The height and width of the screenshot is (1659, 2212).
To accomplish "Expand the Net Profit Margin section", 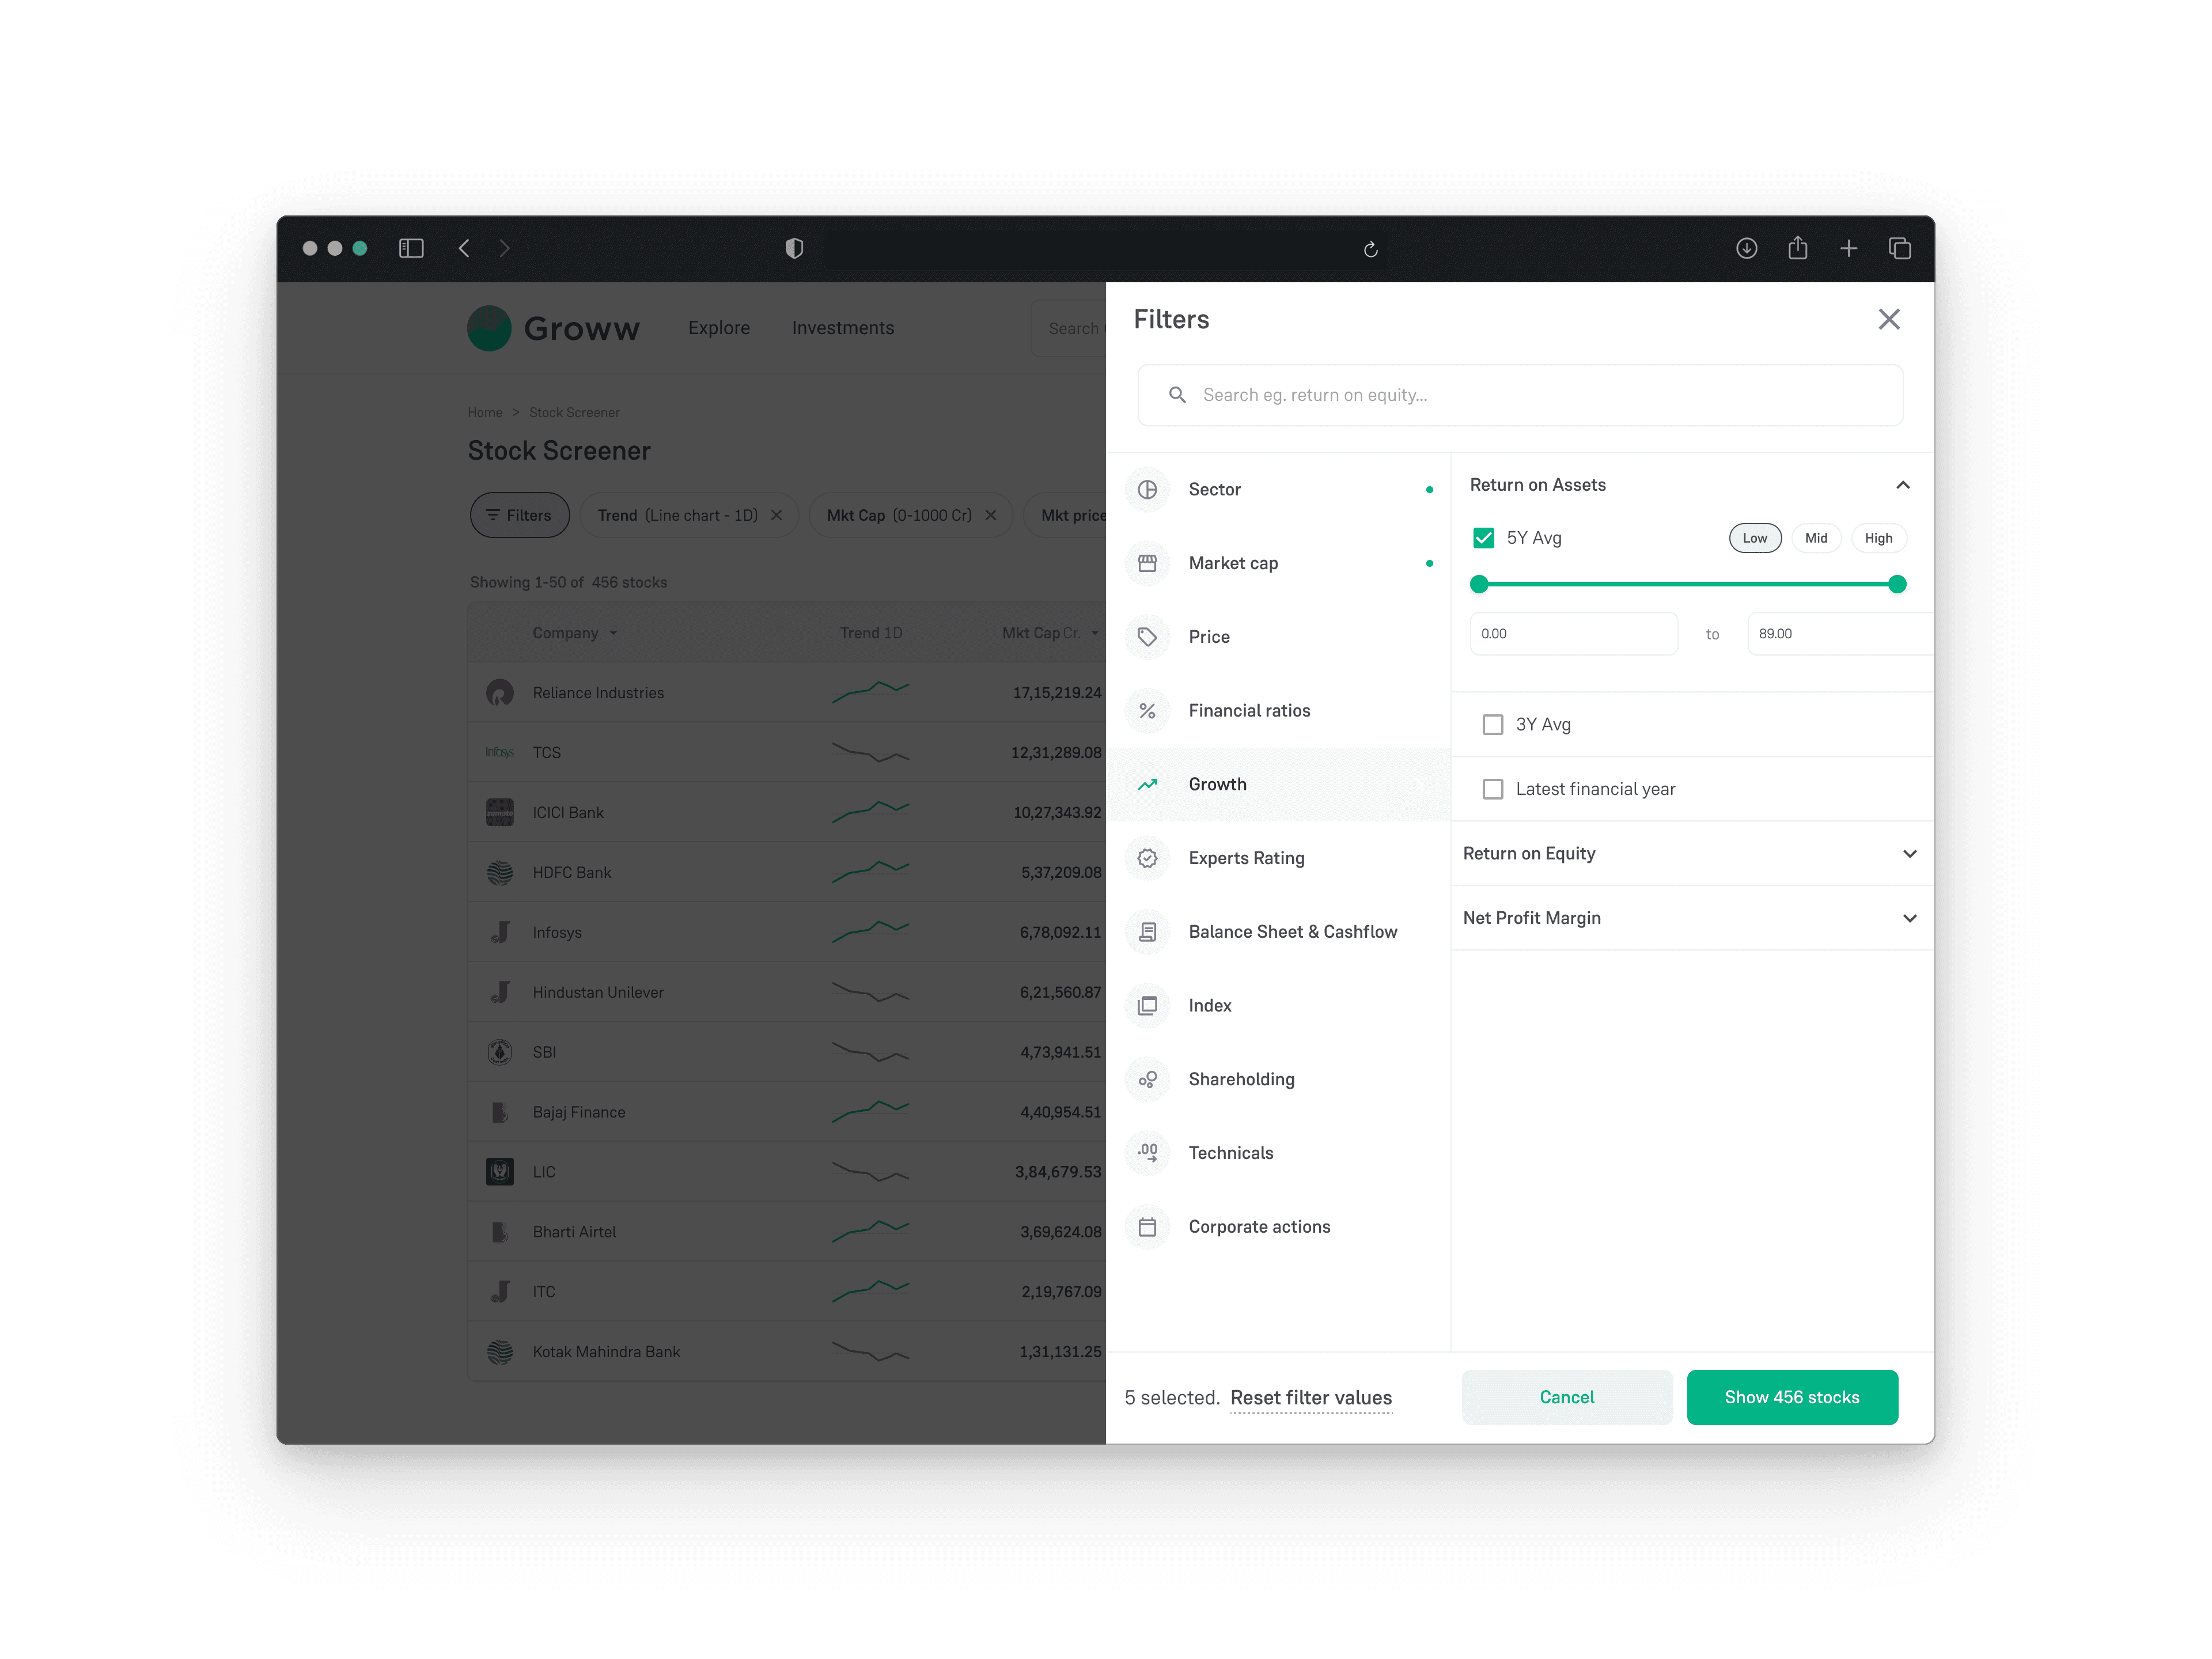I will tap(1908, 918).
